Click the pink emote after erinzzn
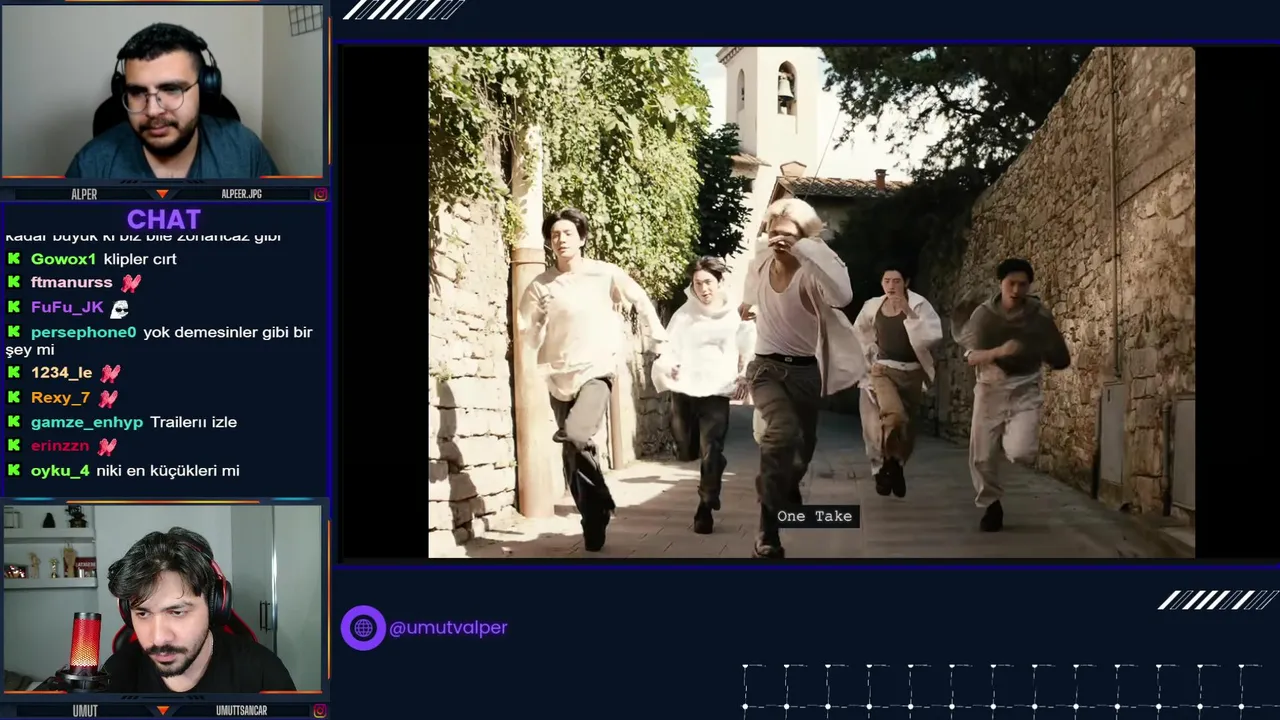Image resolution: width=1280 pixels, height=720 pixels. coord(107,446)
